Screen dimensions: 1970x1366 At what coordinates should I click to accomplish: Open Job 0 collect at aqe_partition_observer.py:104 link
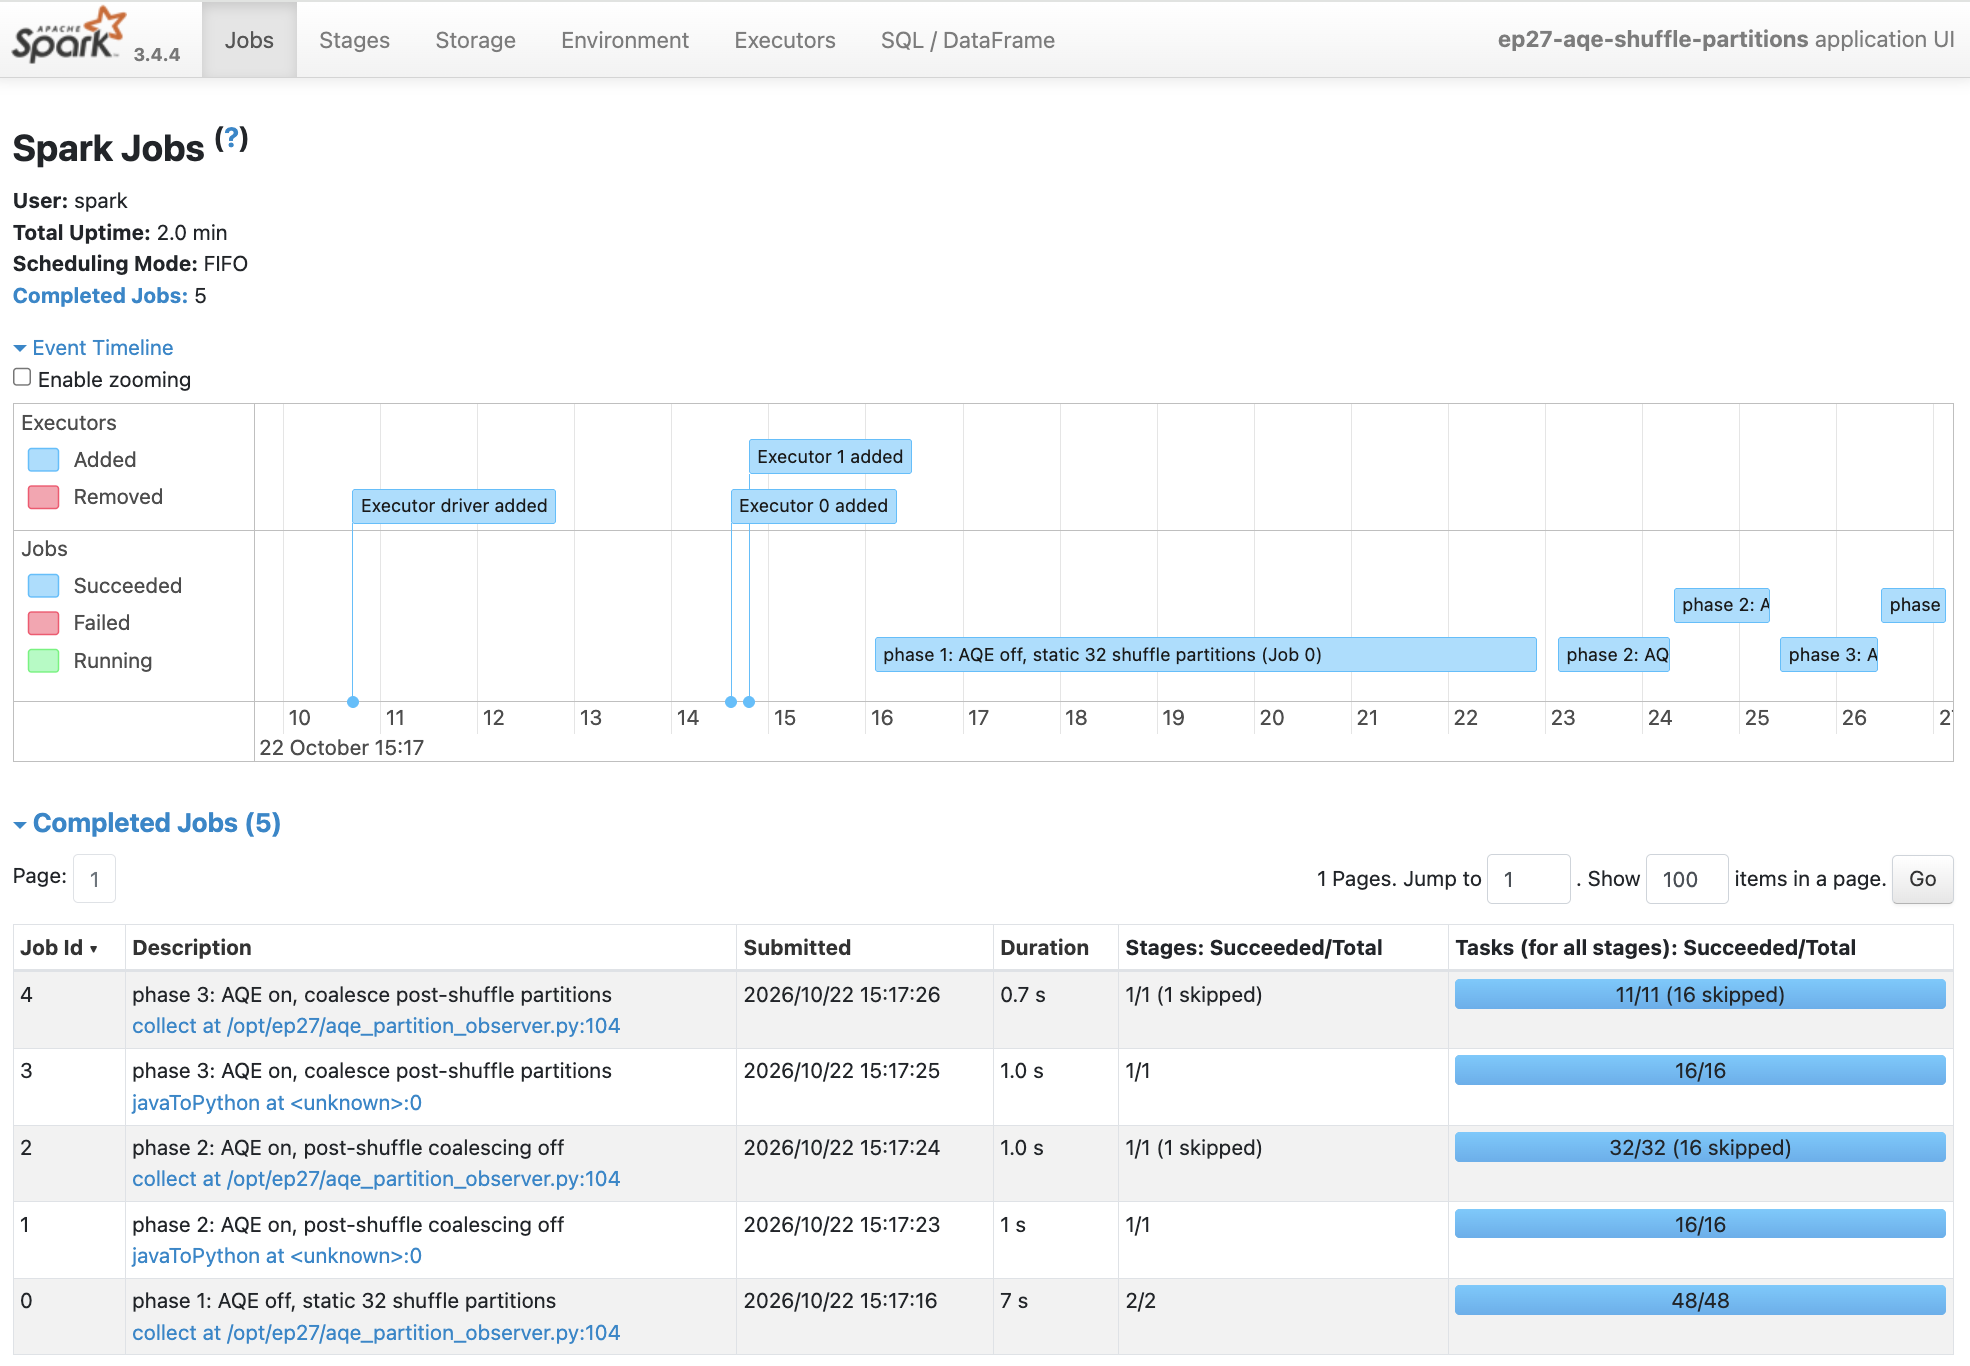click(x=376, y=1333)
